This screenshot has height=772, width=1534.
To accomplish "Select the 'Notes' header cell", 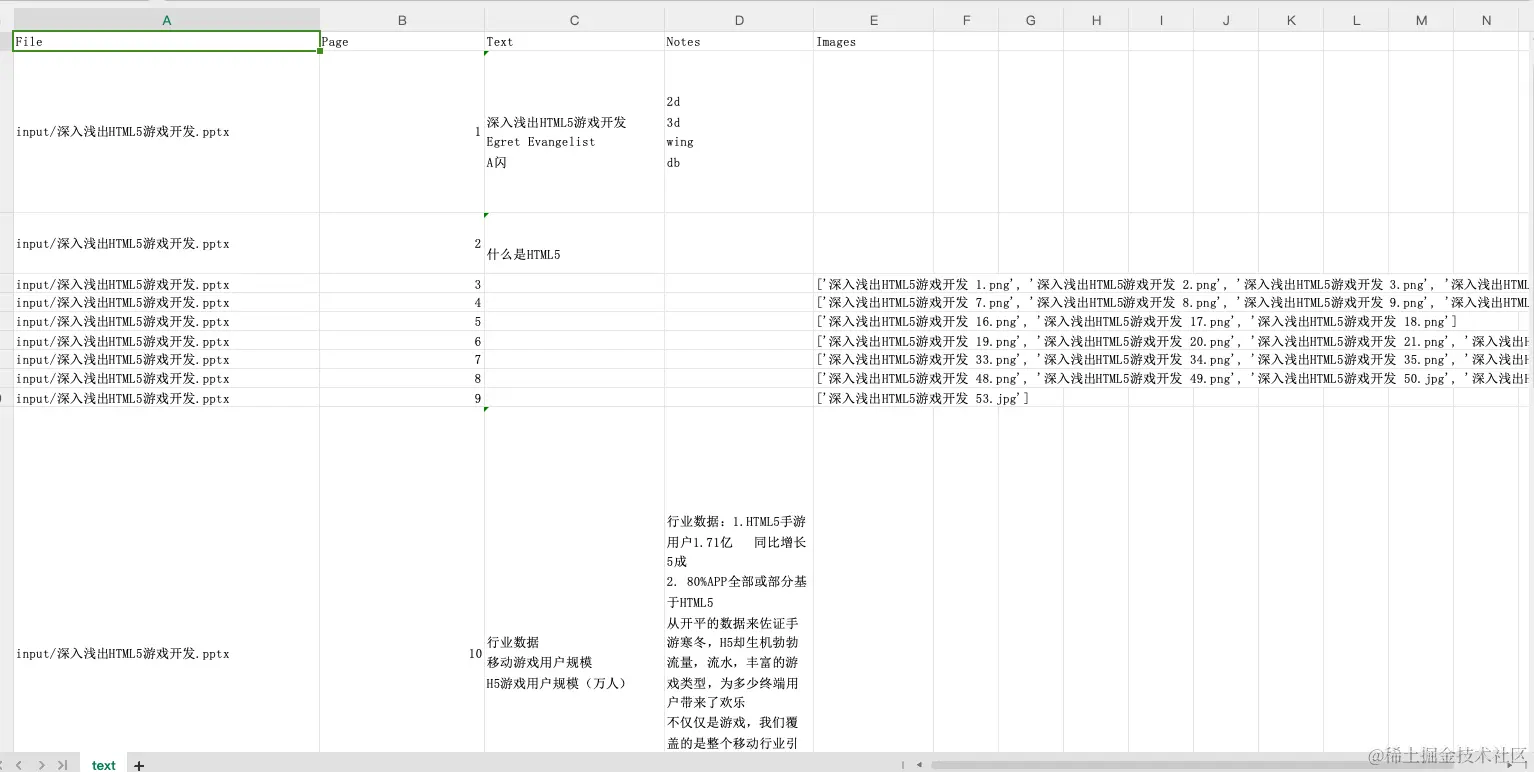I will tap(739, 41).
